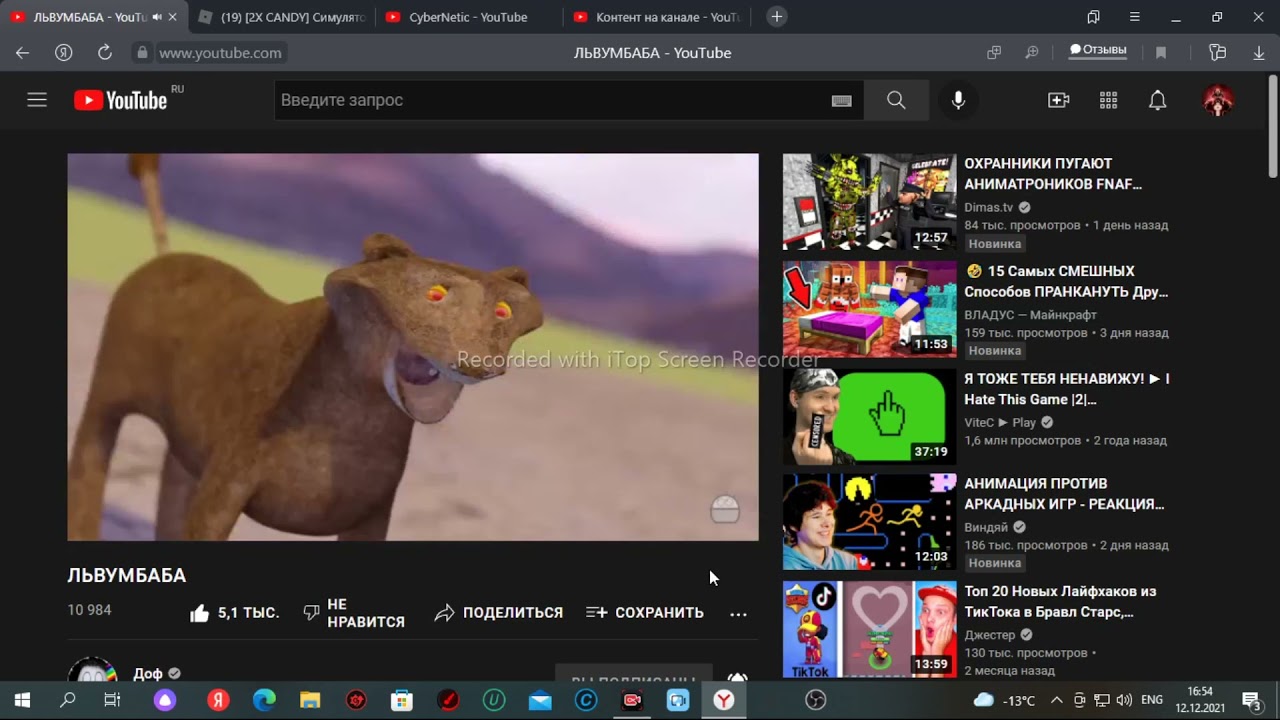
Task: Open the Create video camera icon
Action: pyautogui.click(x=1058, y=100)
